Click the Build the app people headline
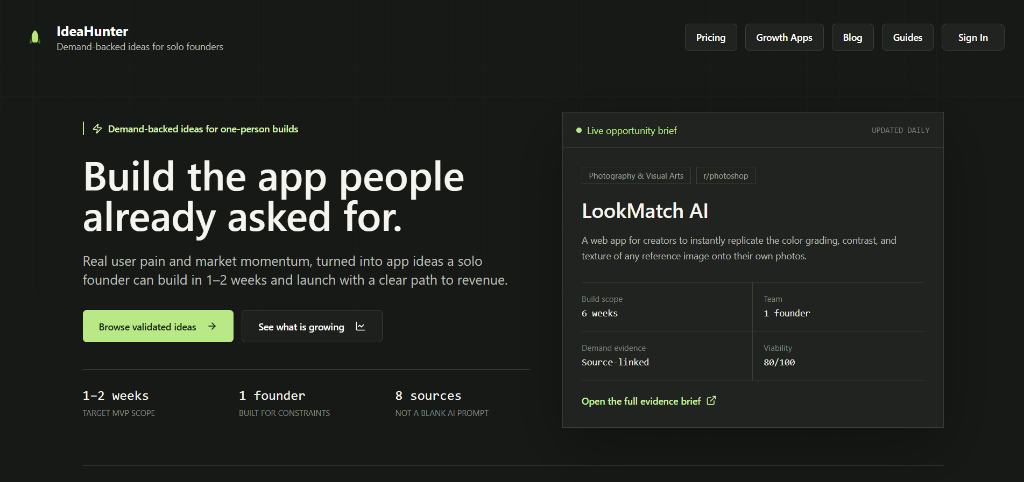 point(274,197)
